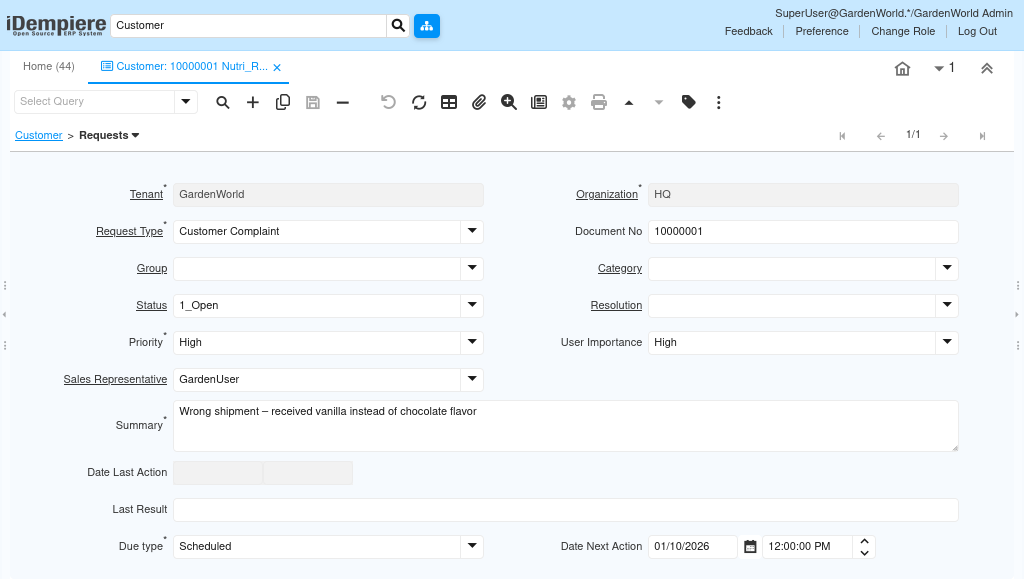Image resolution: width=1024 pixels, height=579 pixels.
Task: Open the menu tree icon beside search
Action: [x=427, y=25]
